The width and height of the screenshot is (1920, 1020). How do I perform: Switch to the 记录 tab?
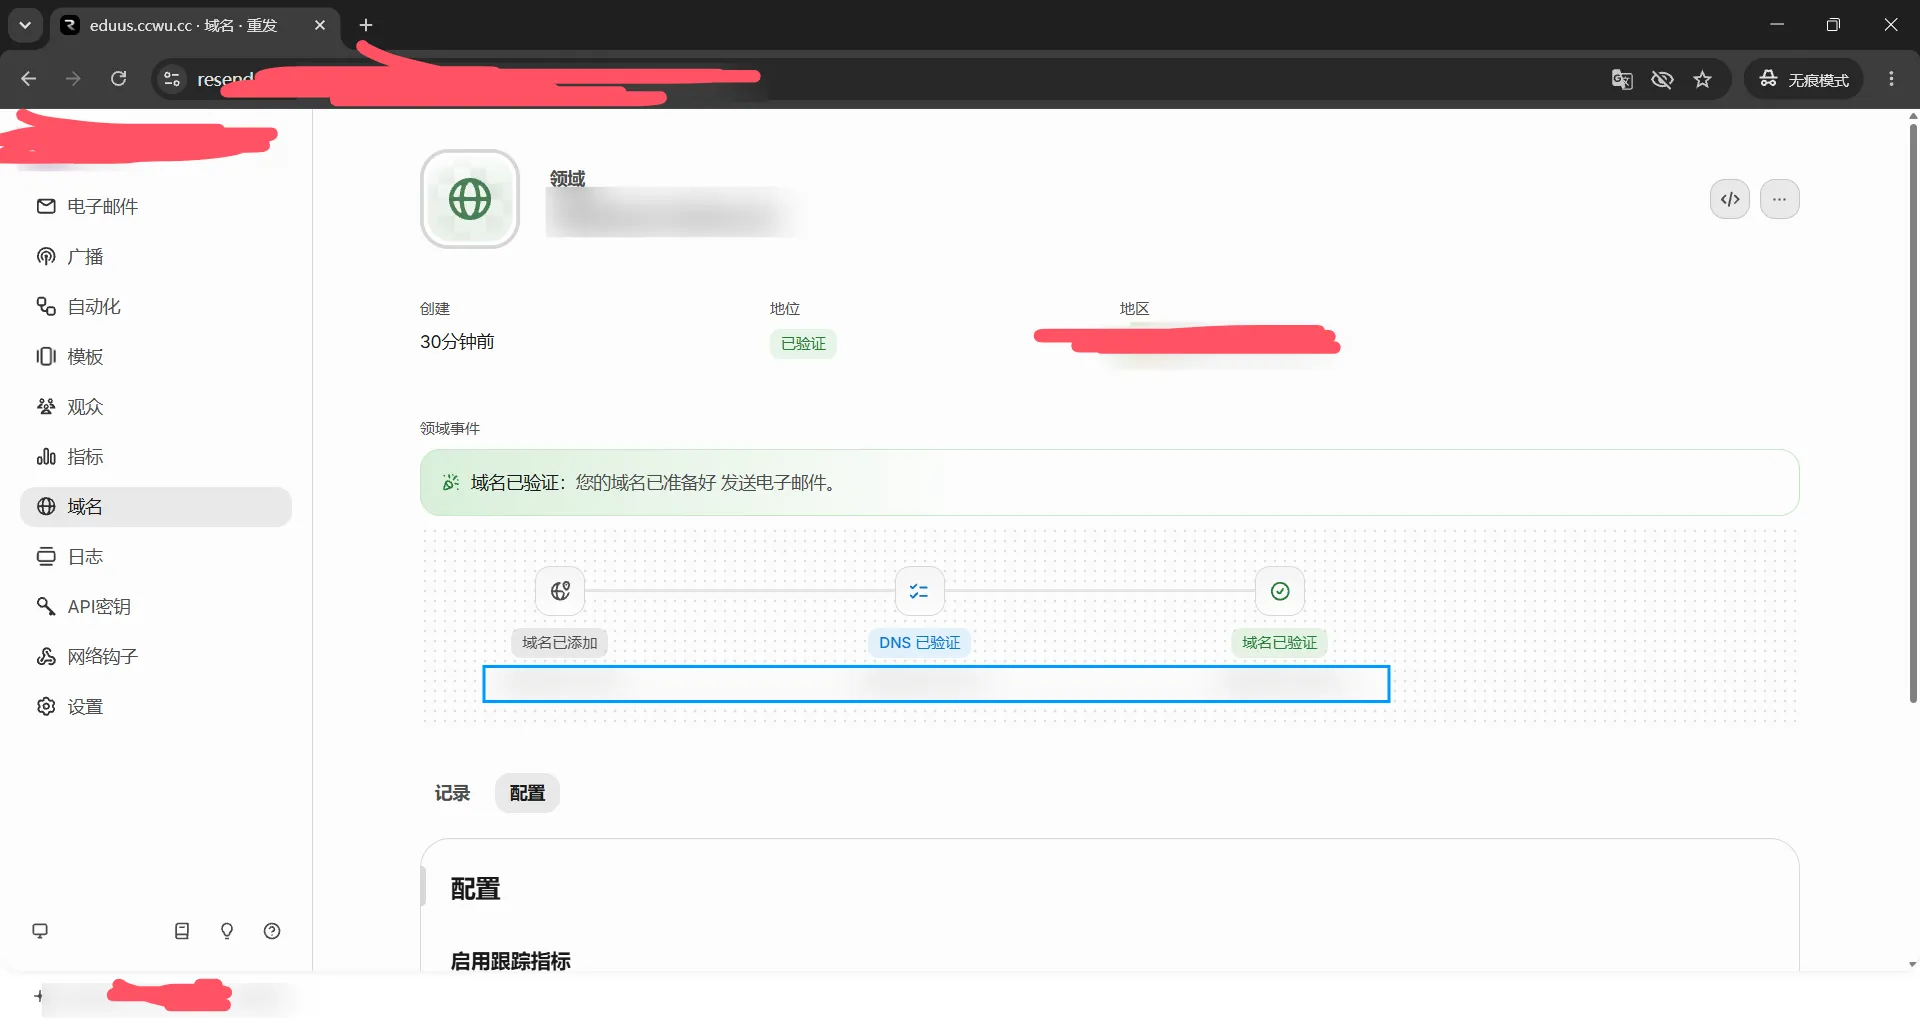[452, 793]
